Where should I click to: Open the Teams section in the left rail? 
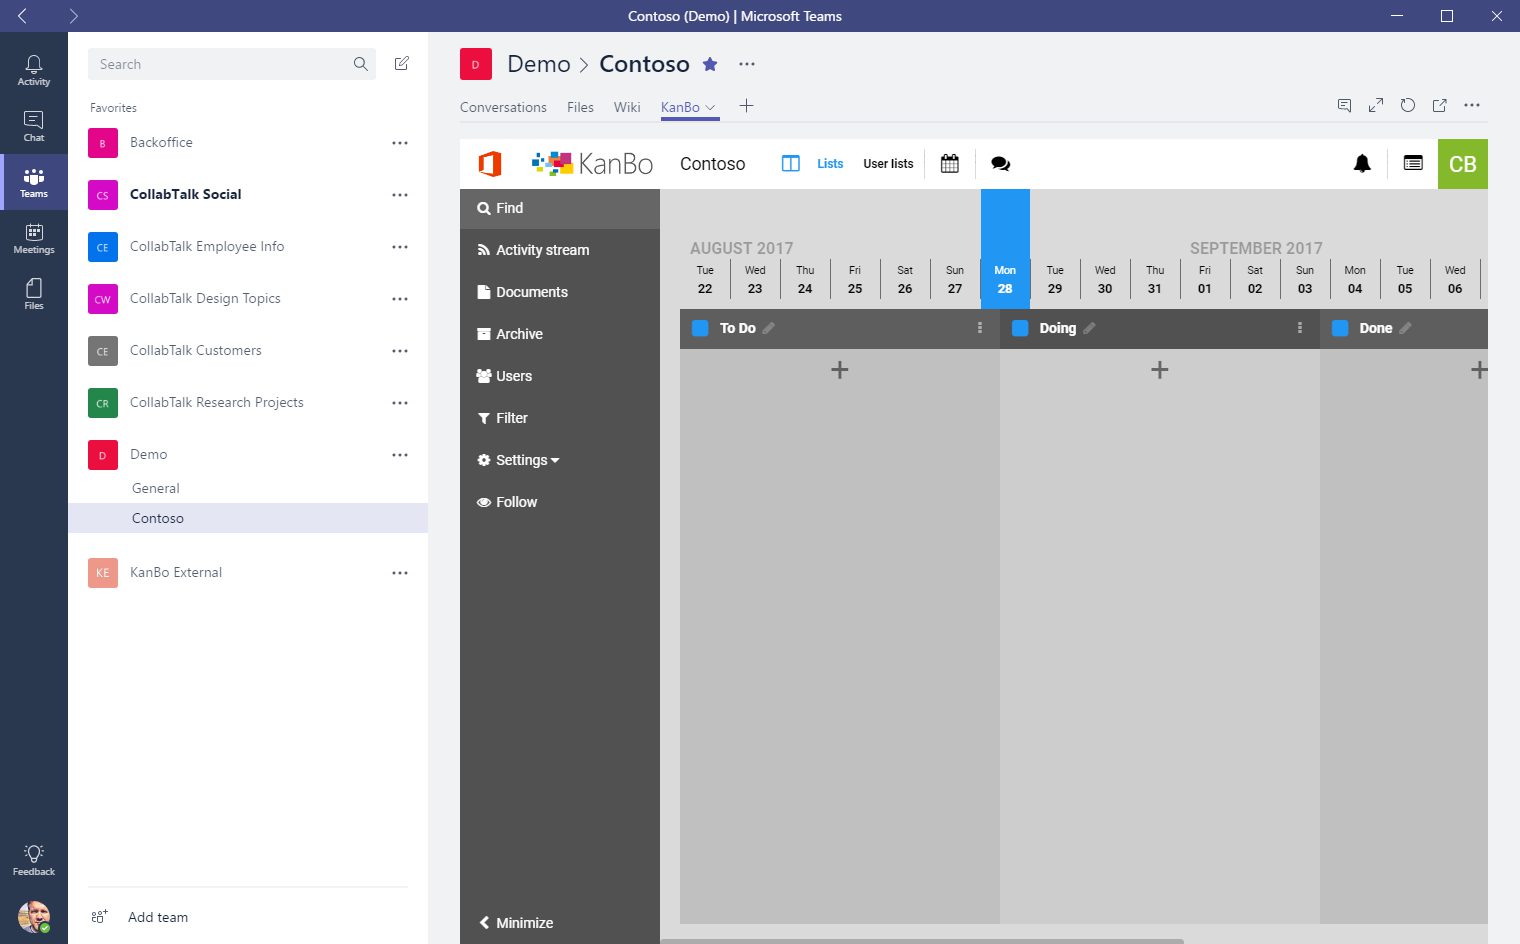(x=34, y=182)
